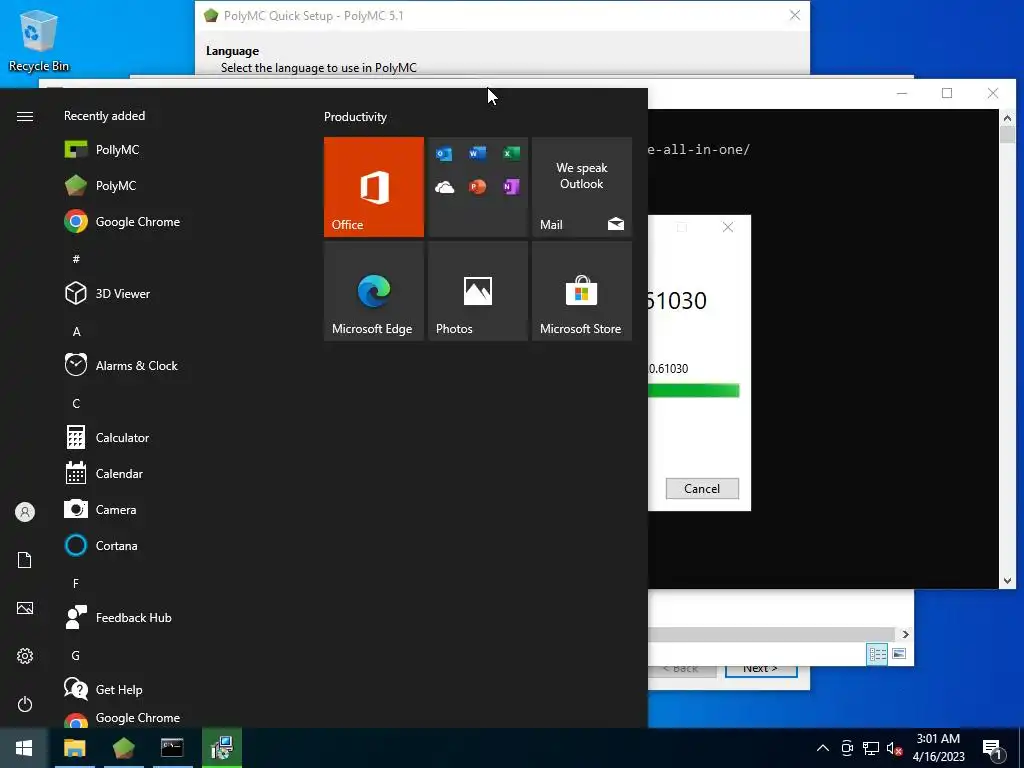Jump to the 'G' letter group header
This screenshot has width=1024, height=768.
coord(76,655)
